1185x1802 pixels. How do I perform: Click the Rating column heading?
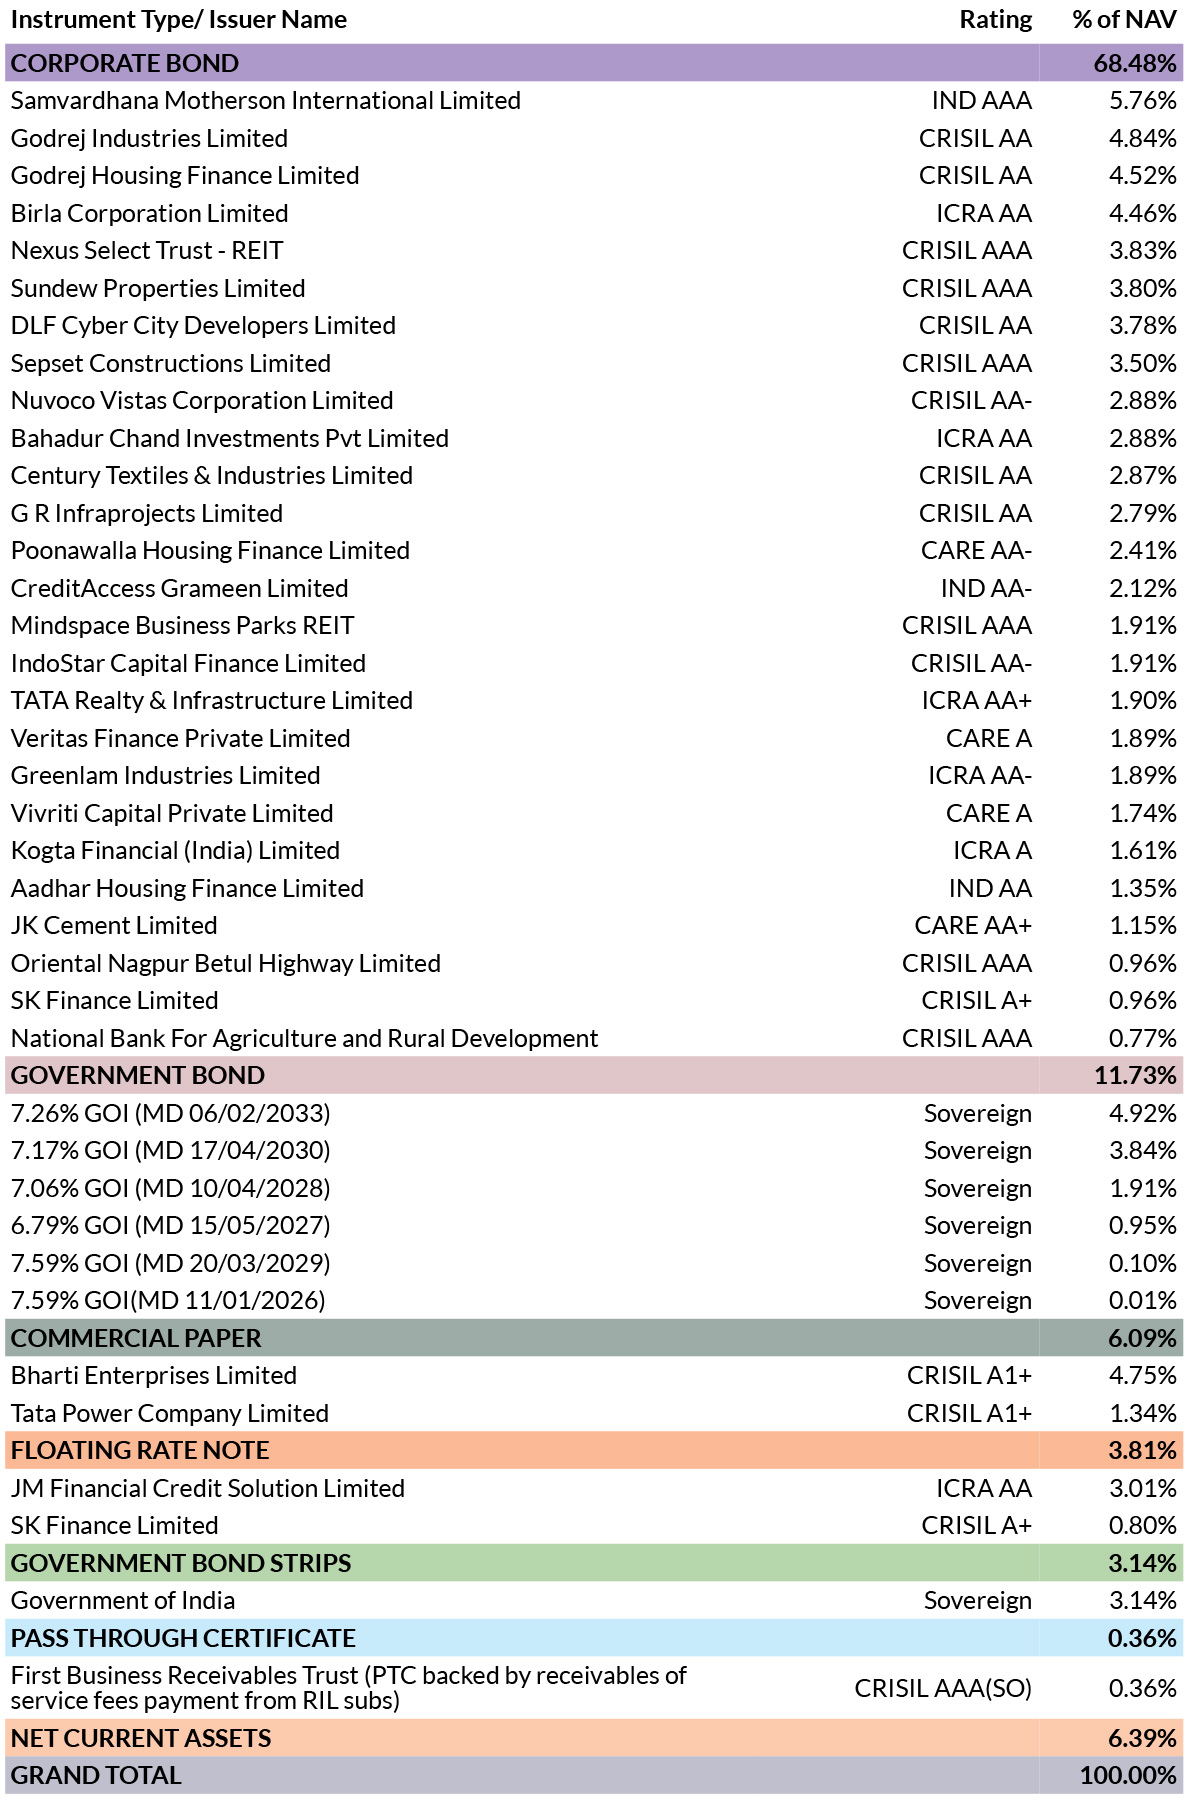(x=996, y=20)
